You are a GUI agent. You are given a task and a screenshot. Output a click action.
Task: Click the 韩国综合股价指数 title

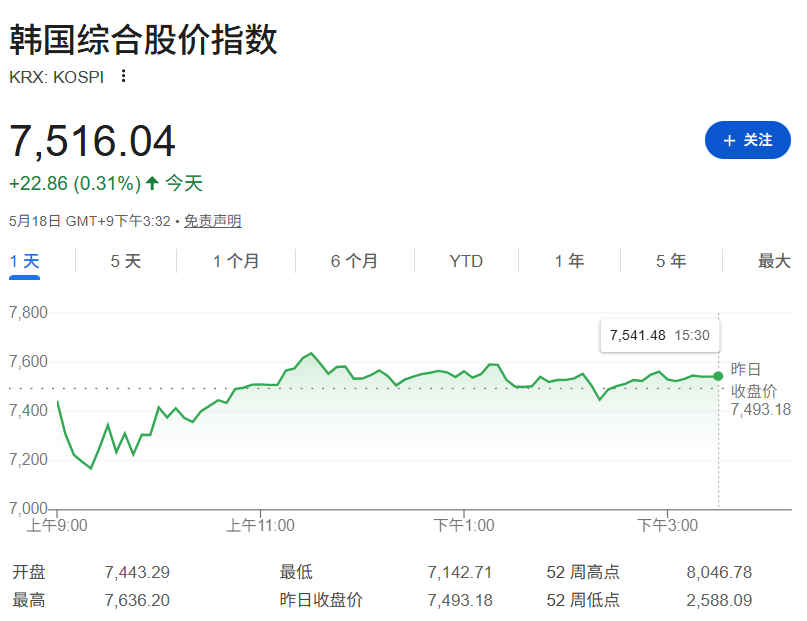(x=144, y=39)
